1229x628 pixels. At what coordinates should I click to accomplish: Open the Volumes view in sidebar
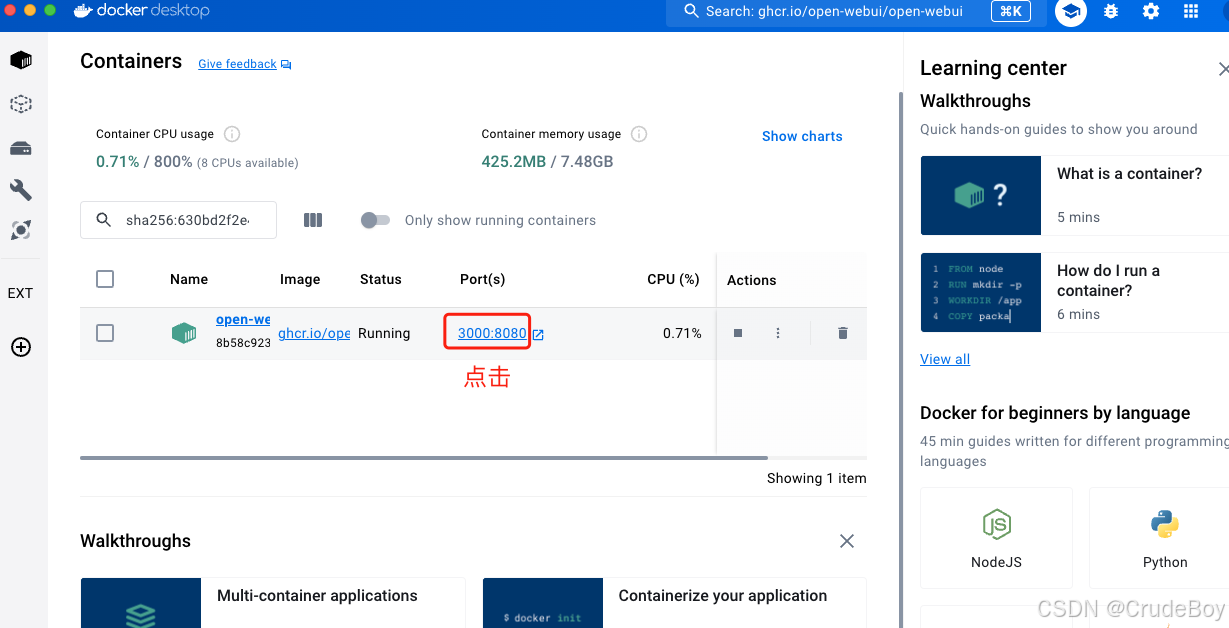click(x=21, y=148)
